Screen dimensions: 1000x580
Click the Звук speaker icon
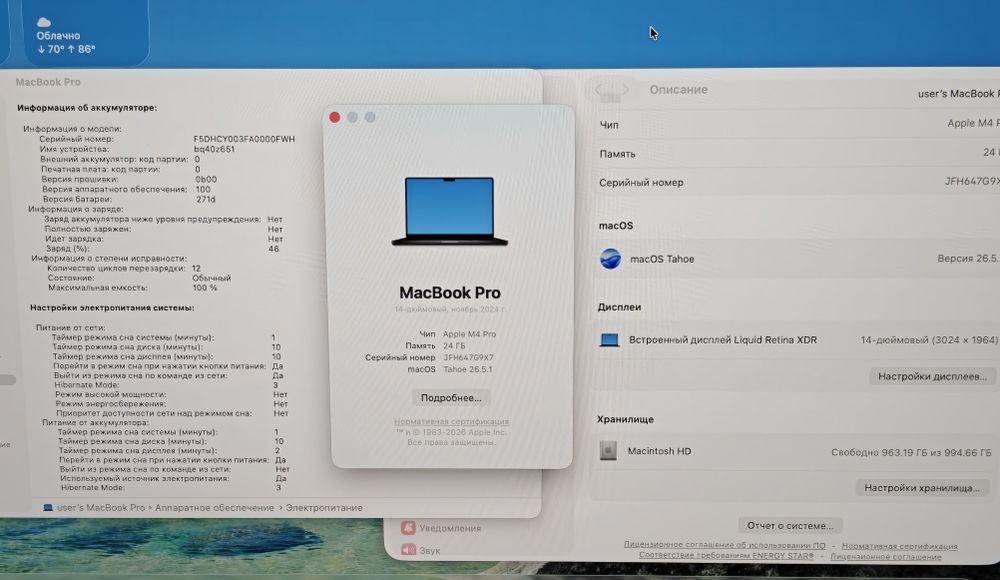tap(408, 549)
